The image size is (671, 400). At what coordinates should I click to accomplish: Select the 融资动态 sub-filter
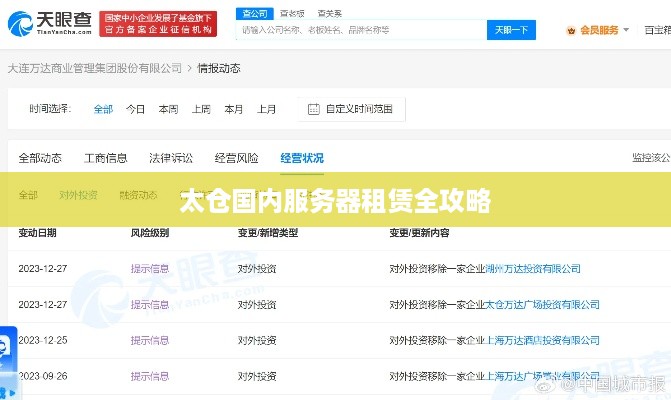click(138, 196)
